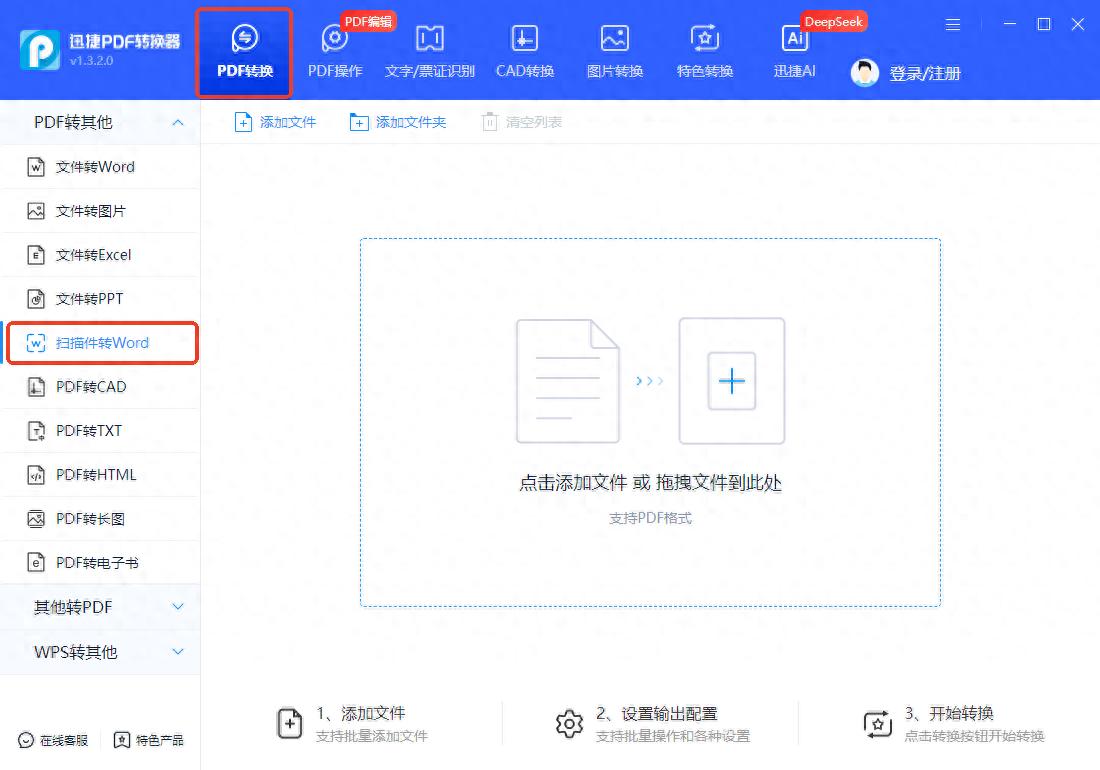The width and height of the screenshot is (1100, 770).
Task: Click the plus box to add file
Action: point(732,381)
